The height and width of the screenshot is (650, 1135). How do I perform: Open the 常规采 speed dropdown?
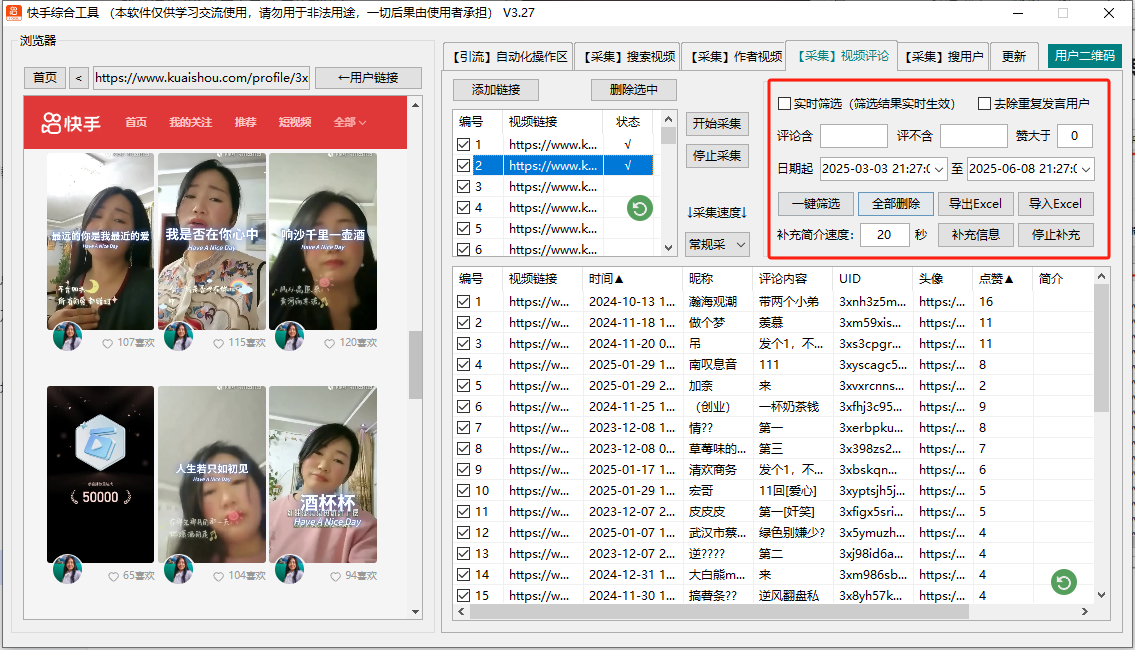tap(719, 244)
